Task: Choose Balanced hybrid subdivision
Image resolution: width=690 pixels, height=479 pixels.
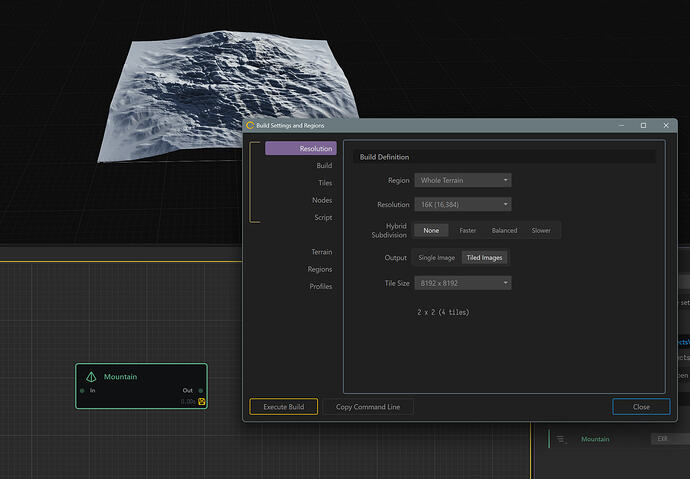Action: [x=504, y=230]
